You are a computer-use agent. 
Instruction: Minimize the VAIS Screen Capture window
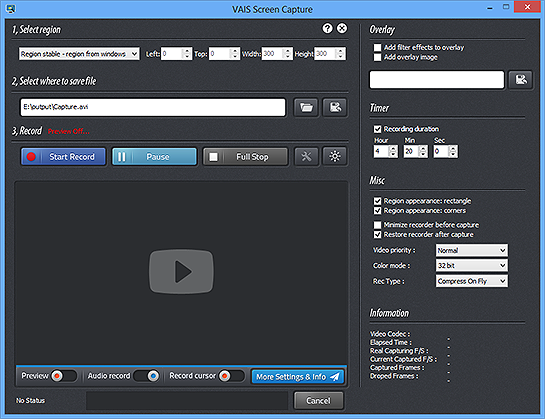(490, 8)
